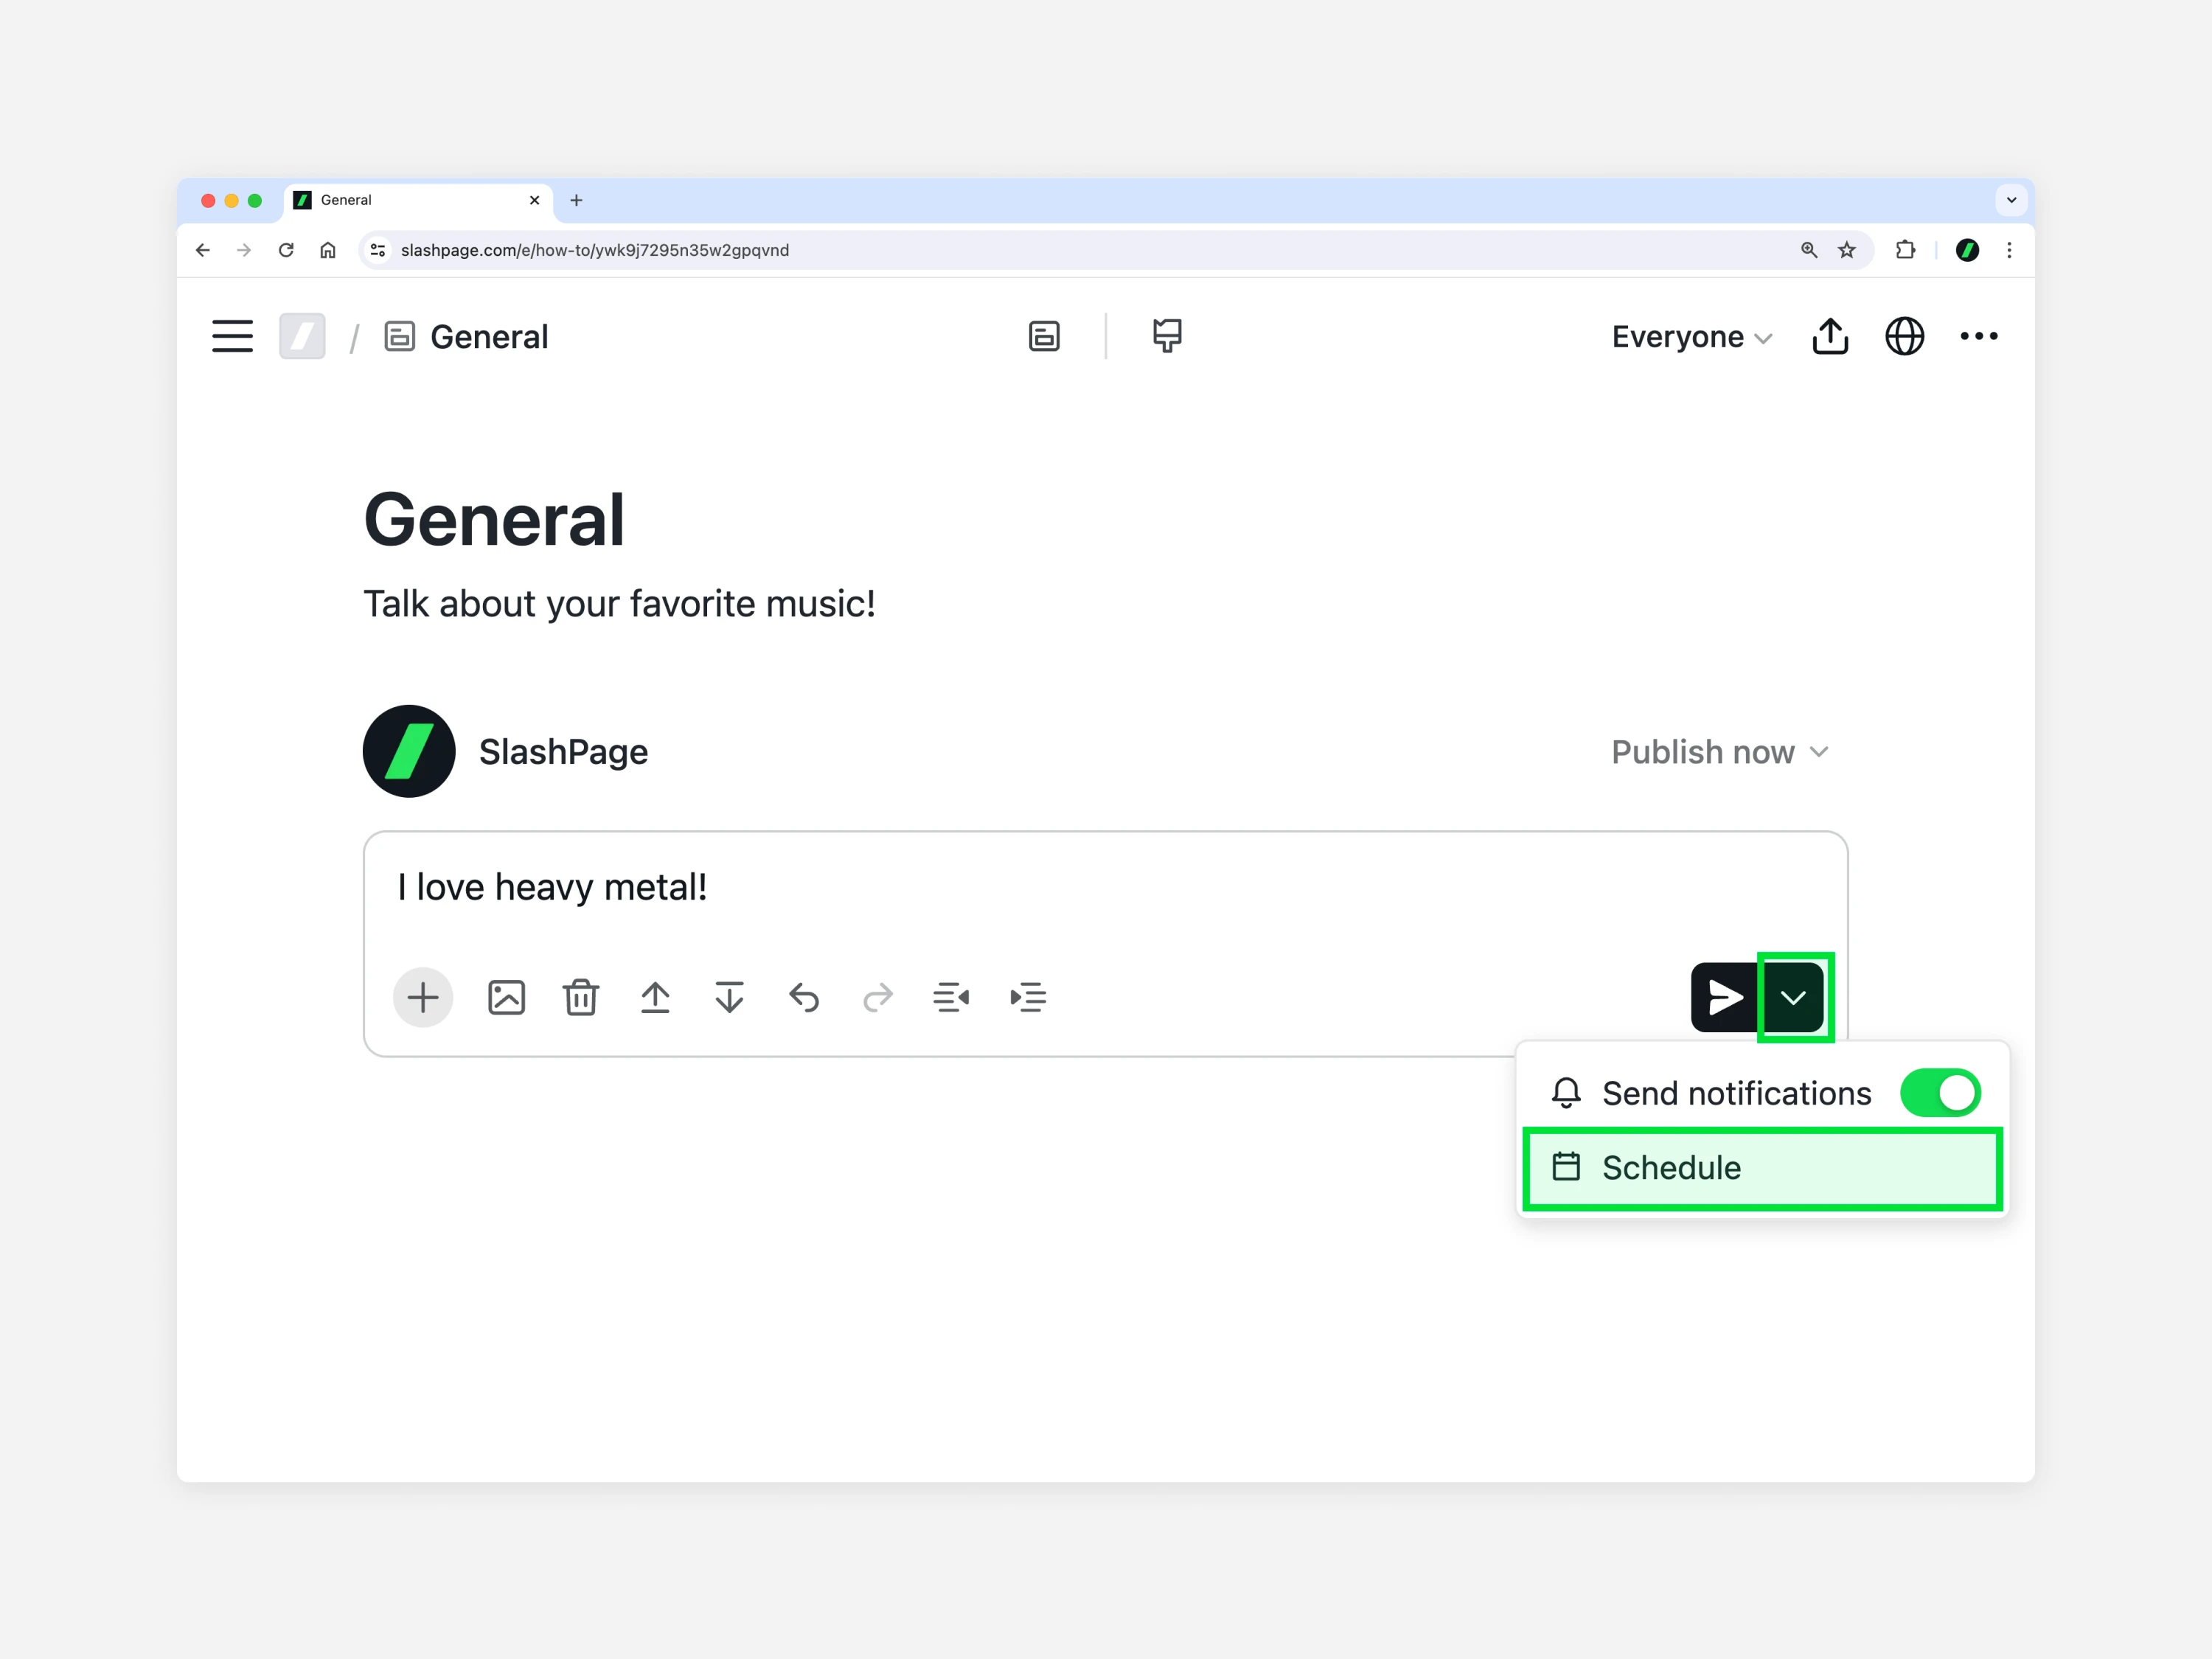Bookmark this page with the star icon

(1847, 250)
